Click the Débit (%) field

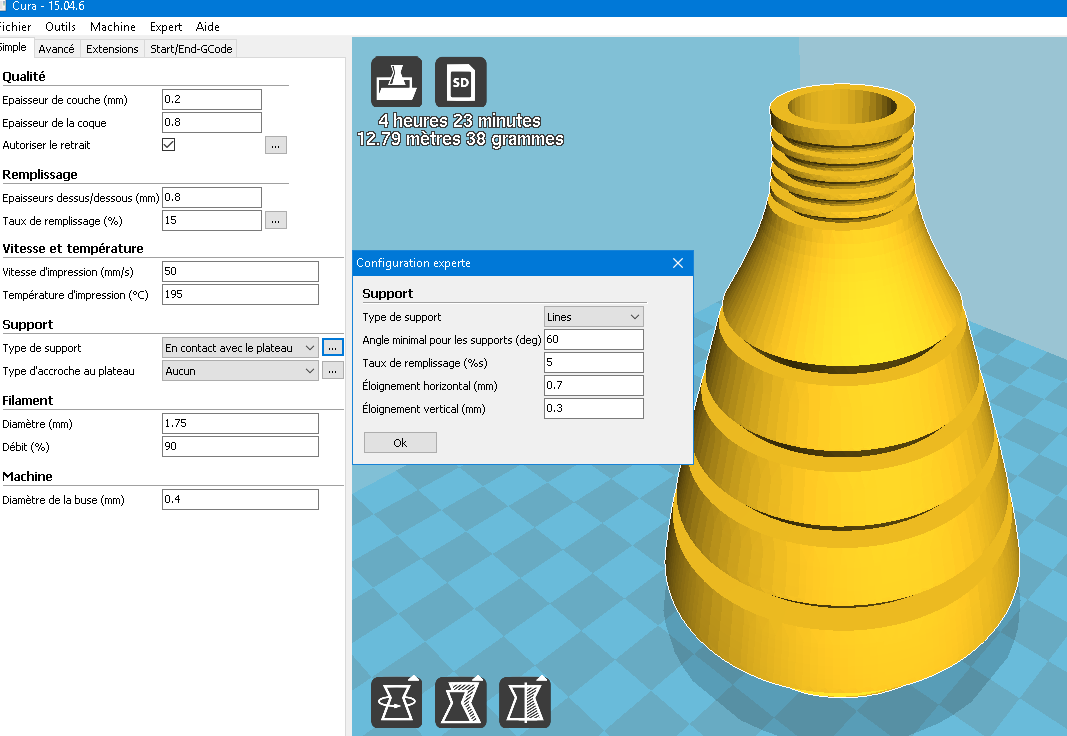[240, 446]
